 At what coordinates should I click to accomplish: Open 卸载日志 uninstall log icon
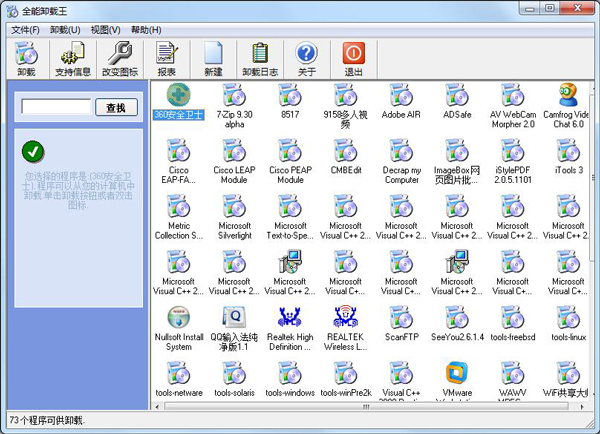pos(260,58)
